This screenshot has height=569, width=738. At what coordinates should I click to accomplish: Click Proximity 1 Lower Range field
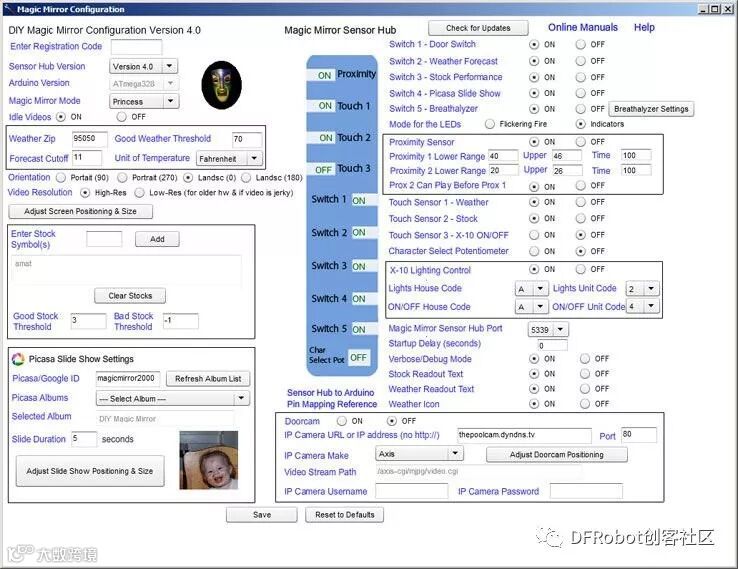point(503,156)
